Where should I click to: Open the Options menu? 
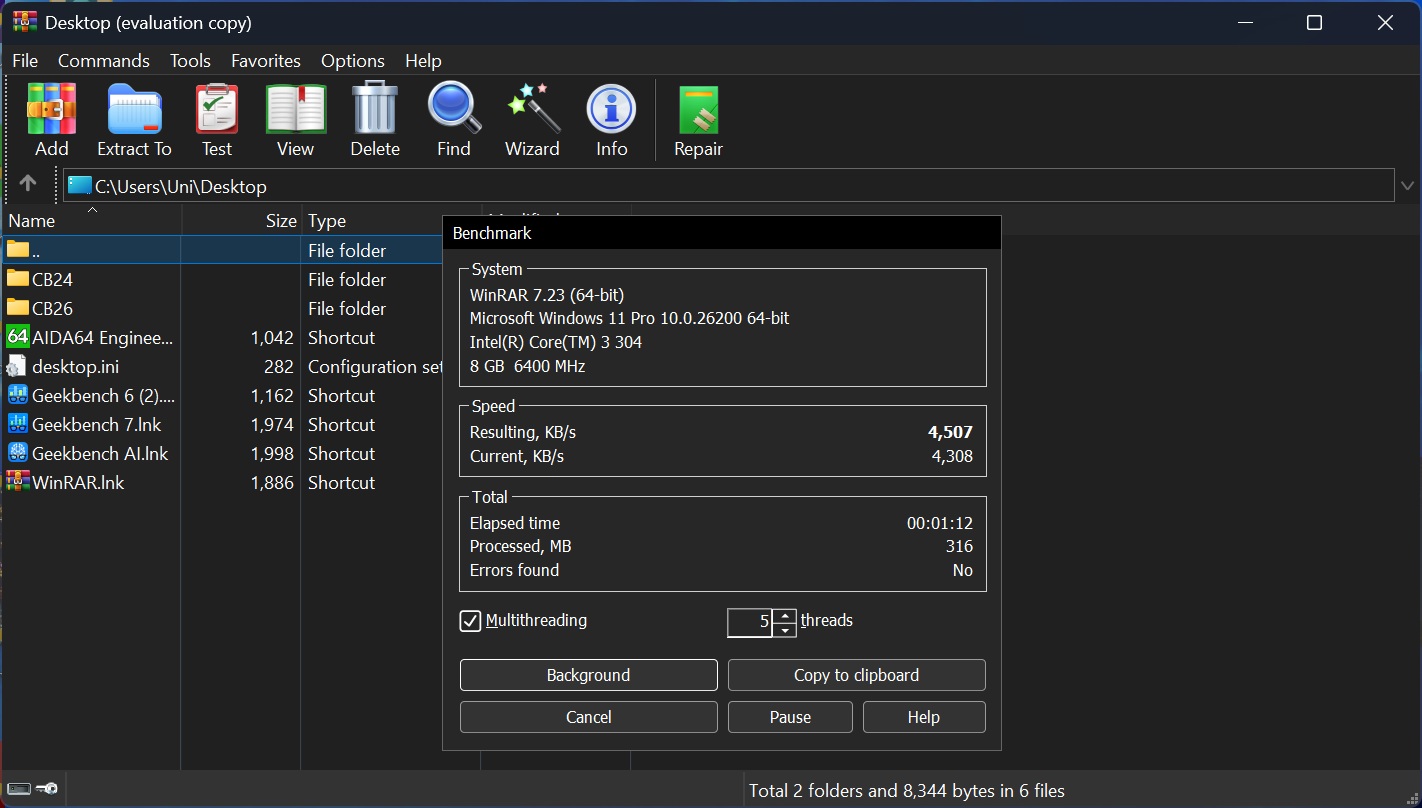[x=353, y=61]
